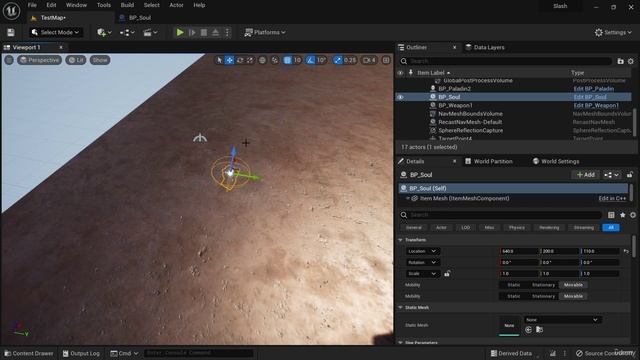Open the Output Log
Screen dimensions: 640x360
[81, 353]
